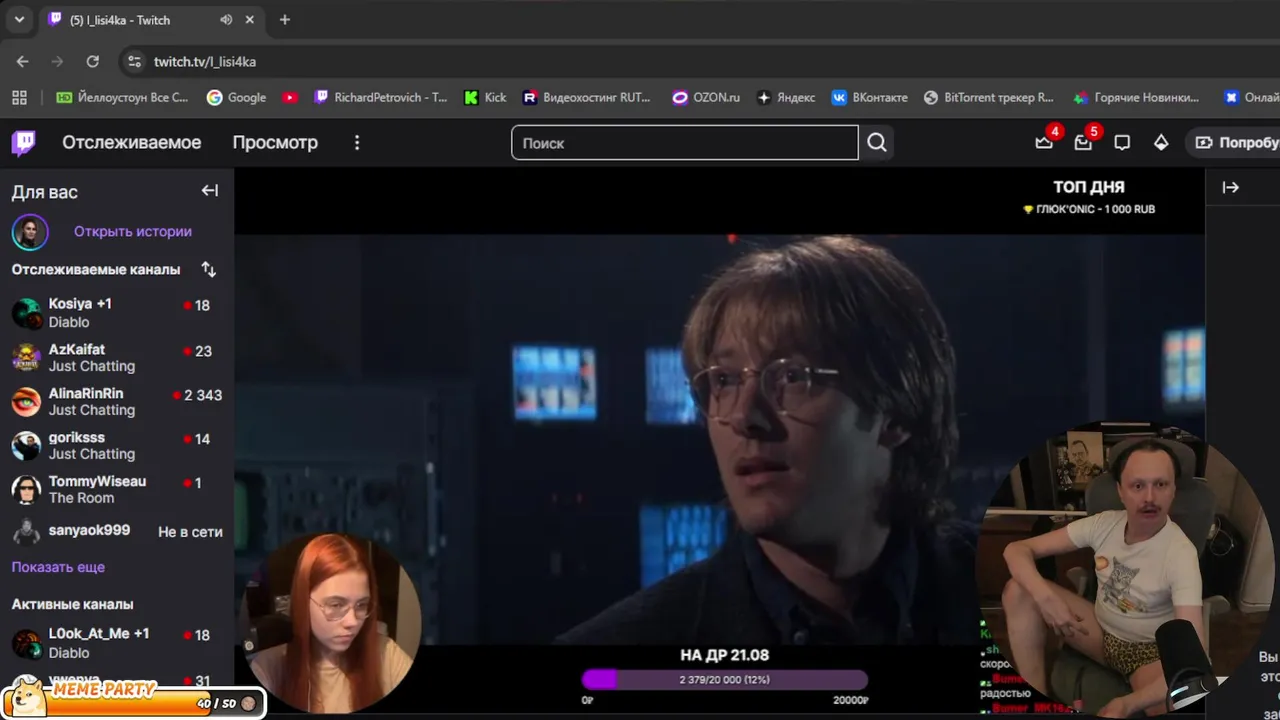View site information for twitch.tv
Screen dimensions: 1280x720
coord(134,61)
